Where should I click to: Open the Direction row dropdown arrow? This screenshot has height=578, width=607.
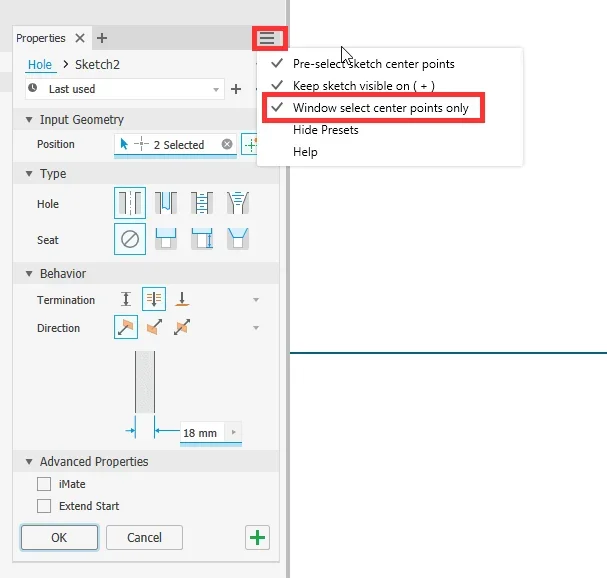256,328
